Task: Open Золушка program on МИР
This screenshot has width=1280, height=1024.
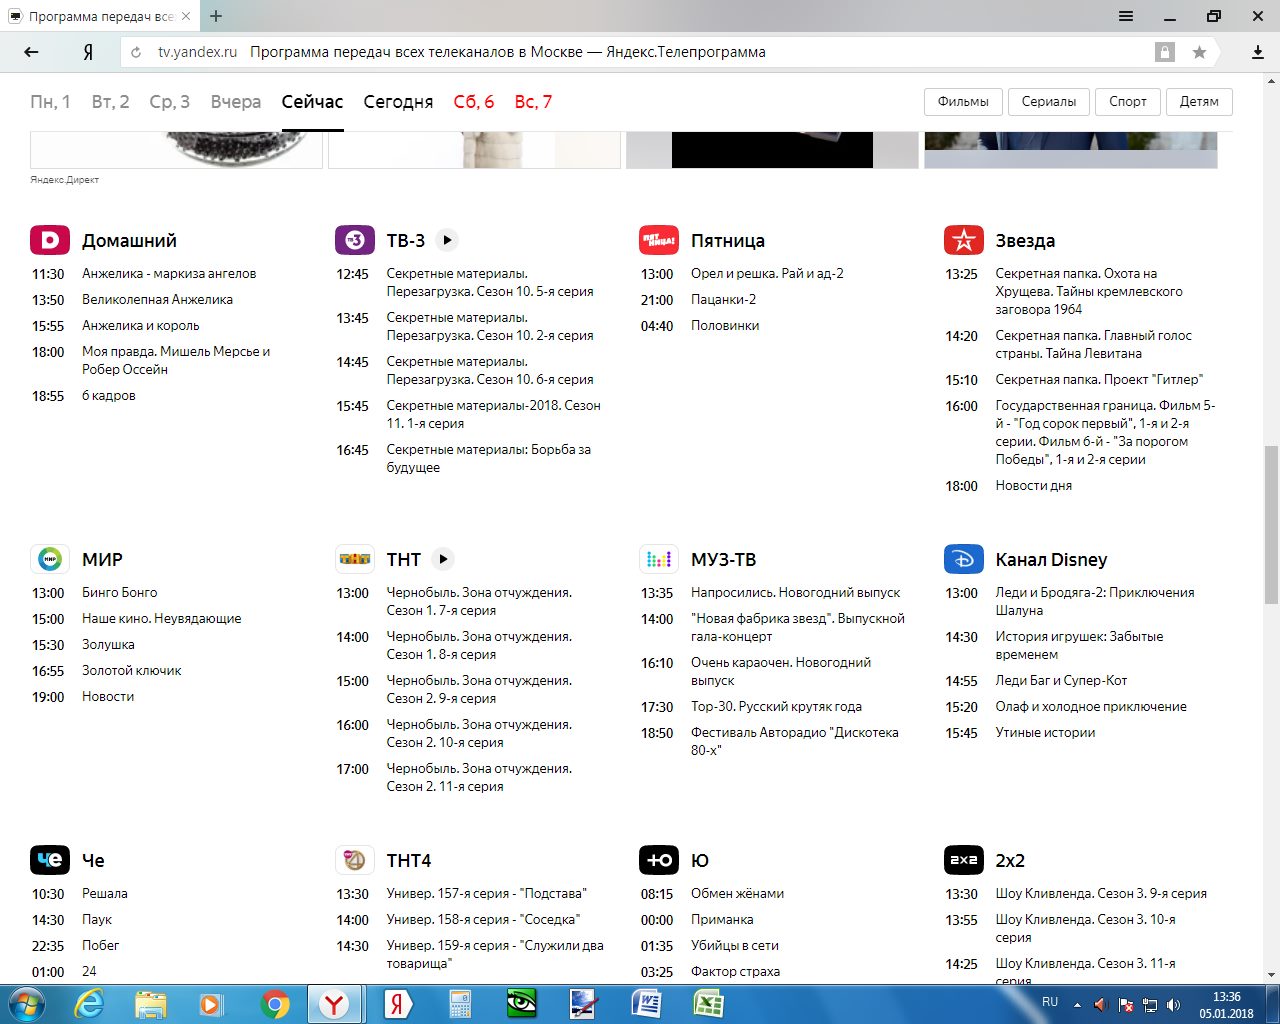Action: coord(108,644)
